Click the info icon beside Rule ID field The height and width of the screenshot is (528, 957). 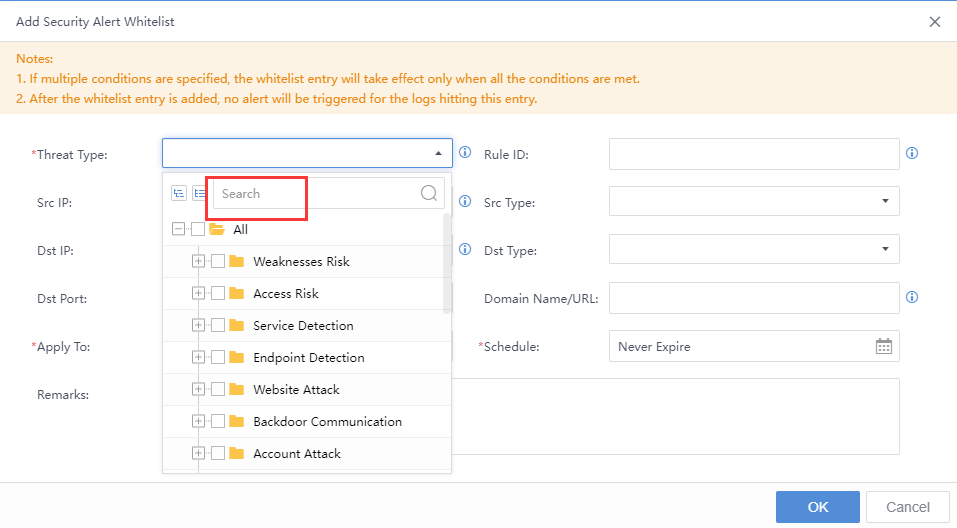911,154
